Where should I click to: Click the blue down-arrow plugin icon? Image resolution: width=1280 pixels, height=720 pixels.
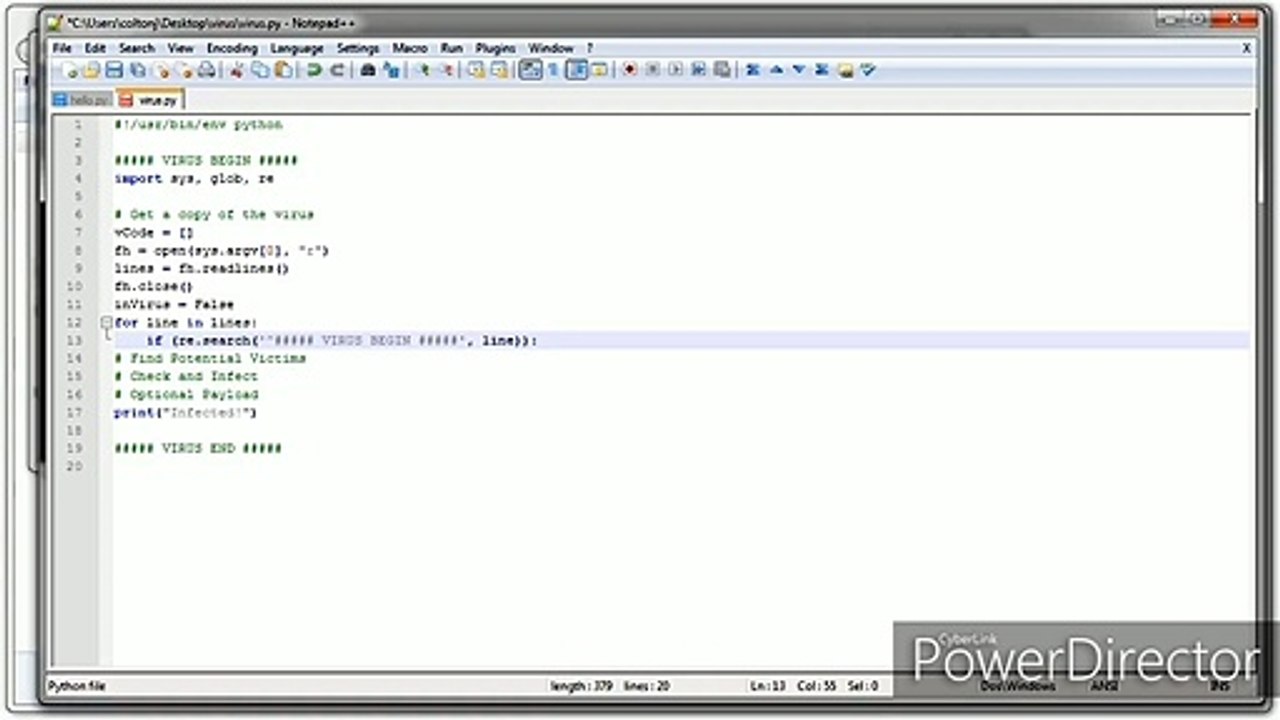(x=799, y=70)
